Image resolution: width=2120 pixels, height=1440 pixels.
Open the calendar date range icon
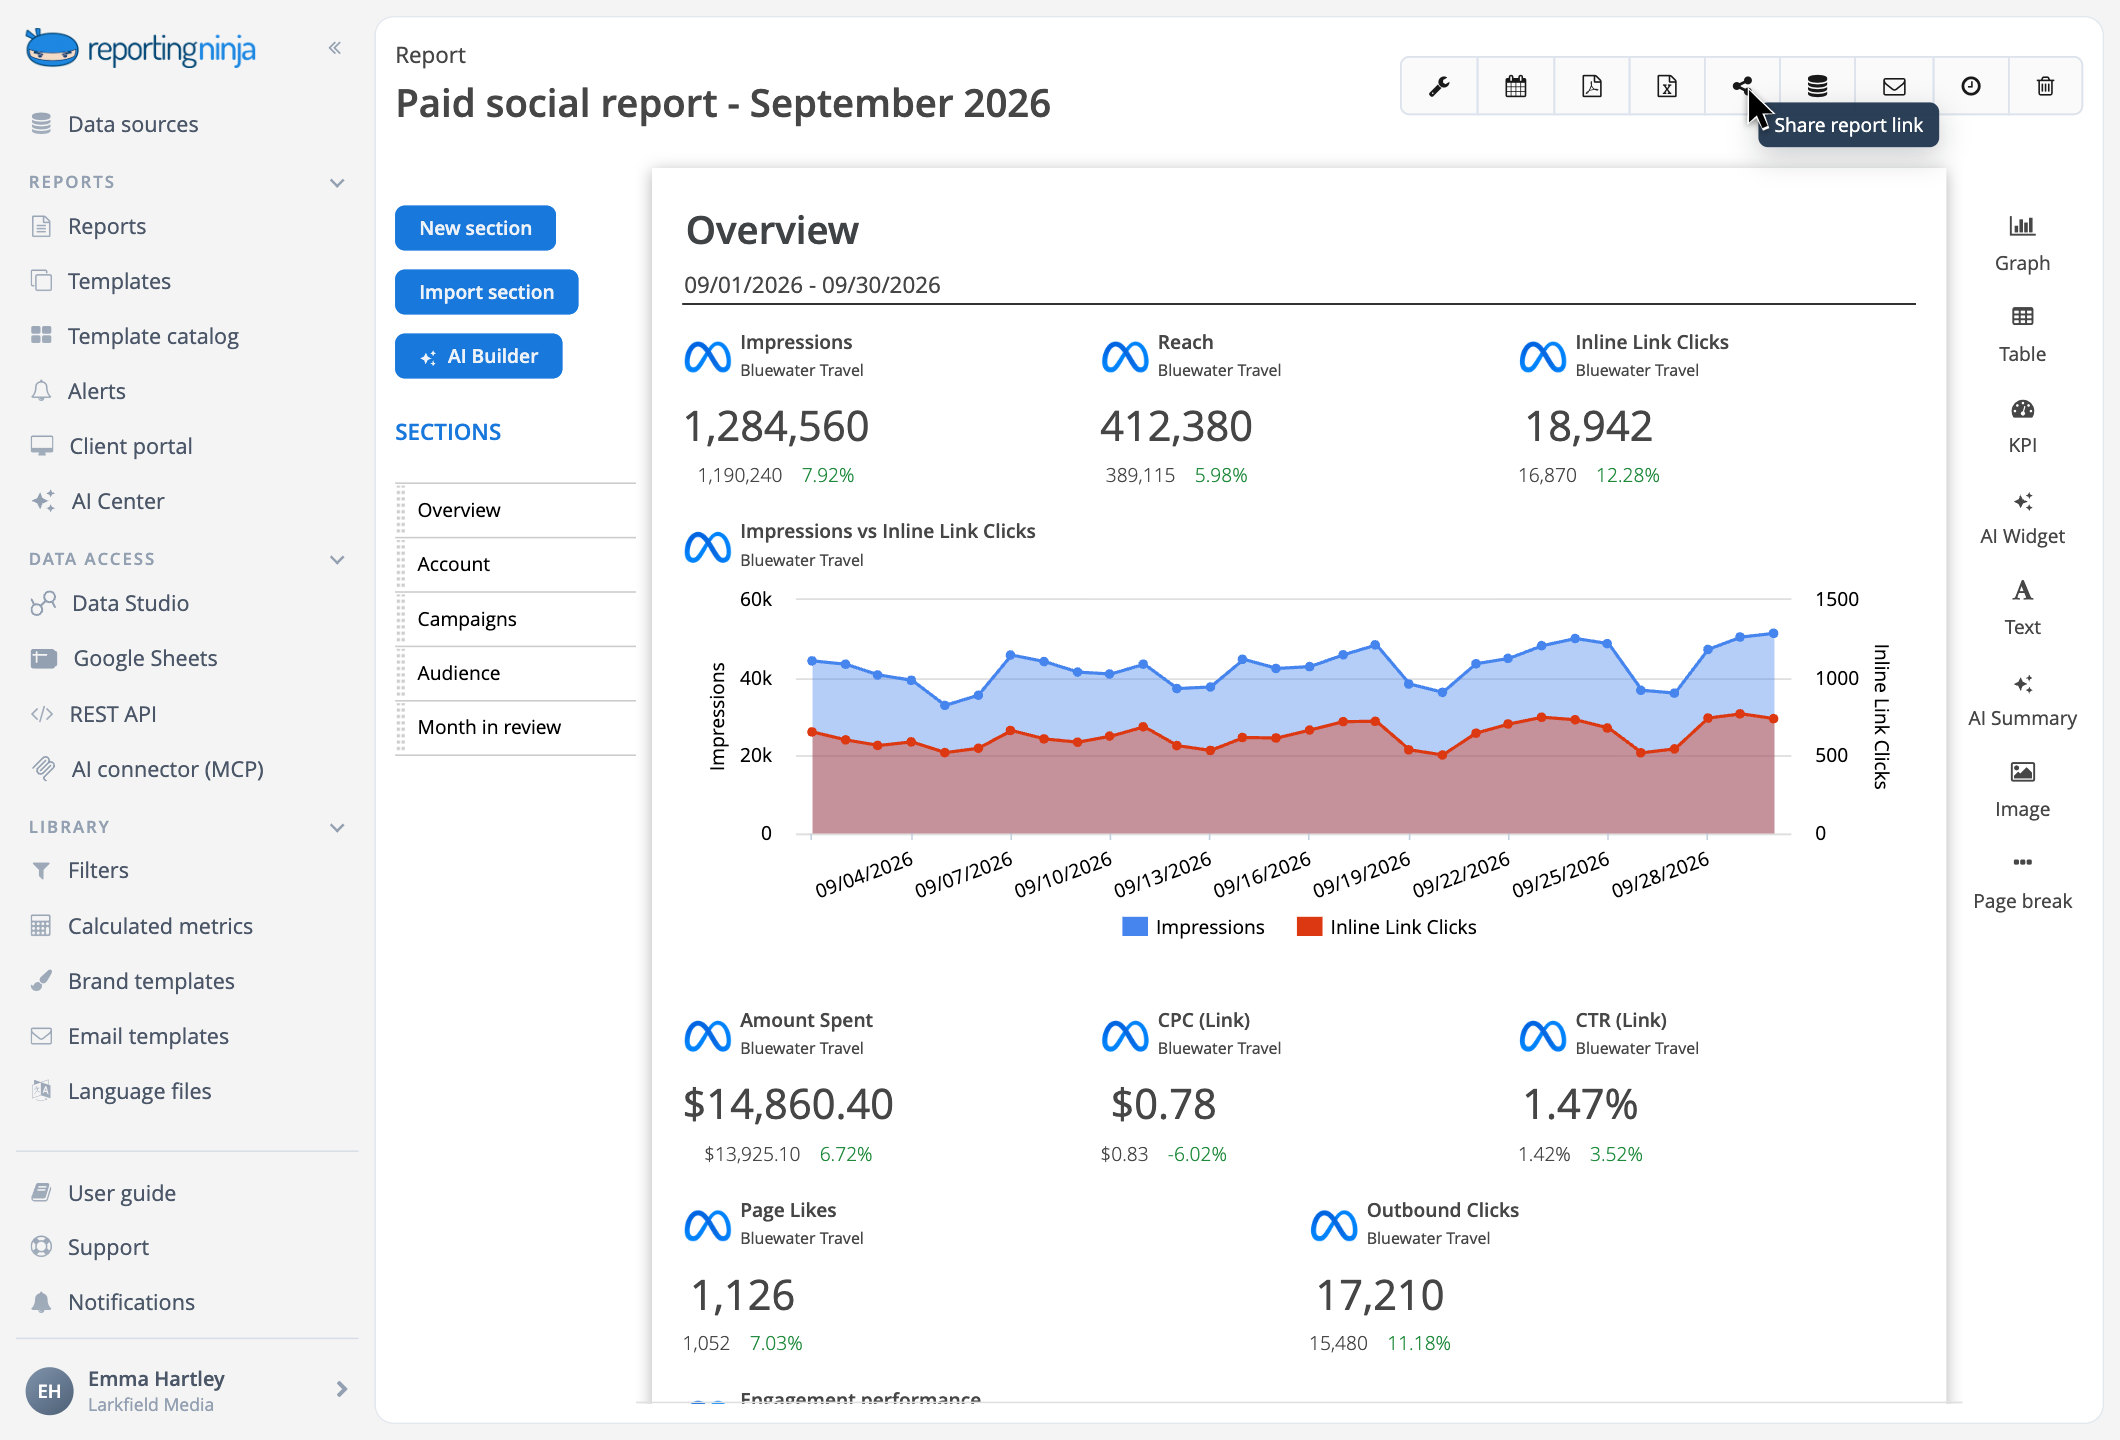(1515, 87)
